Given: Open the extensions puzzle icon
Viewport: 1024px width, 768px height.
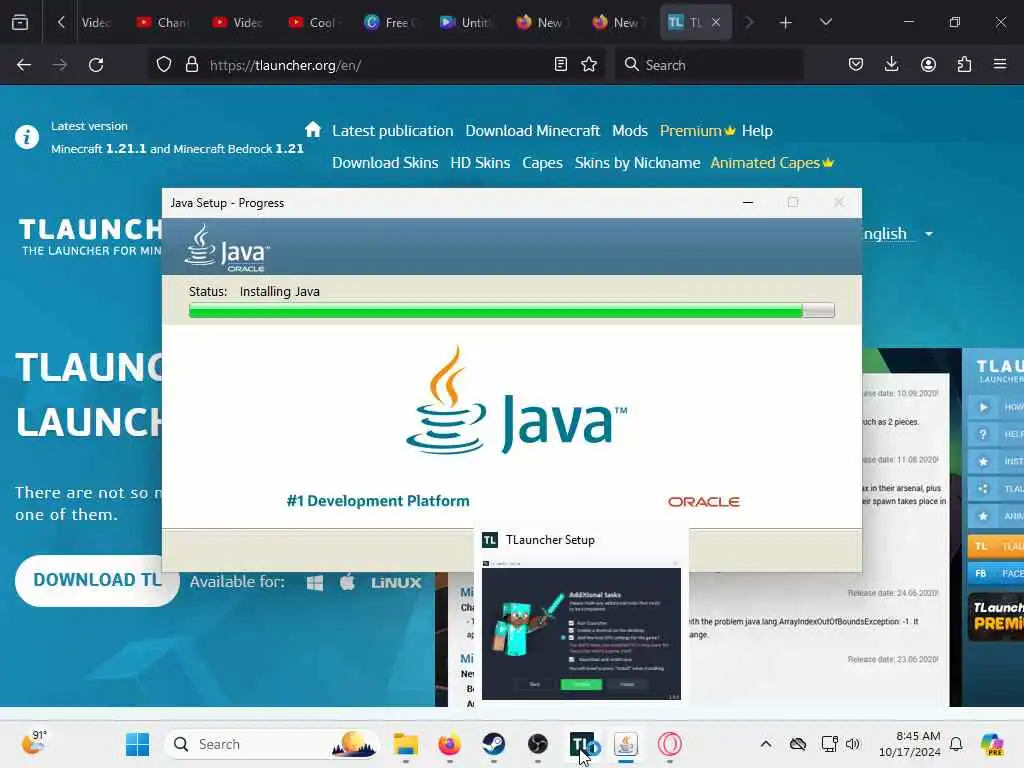Looking at the screenshot, I should (964, 65).
